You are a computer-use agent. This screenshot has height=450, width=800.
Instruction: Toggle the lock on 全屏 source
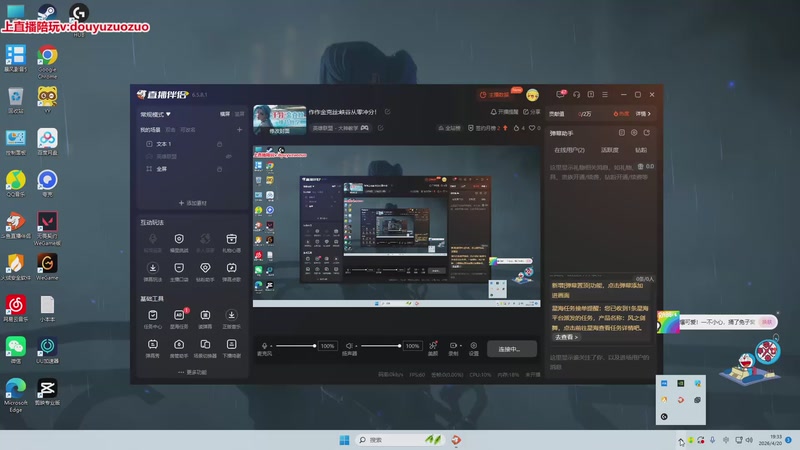coord(219,169)
